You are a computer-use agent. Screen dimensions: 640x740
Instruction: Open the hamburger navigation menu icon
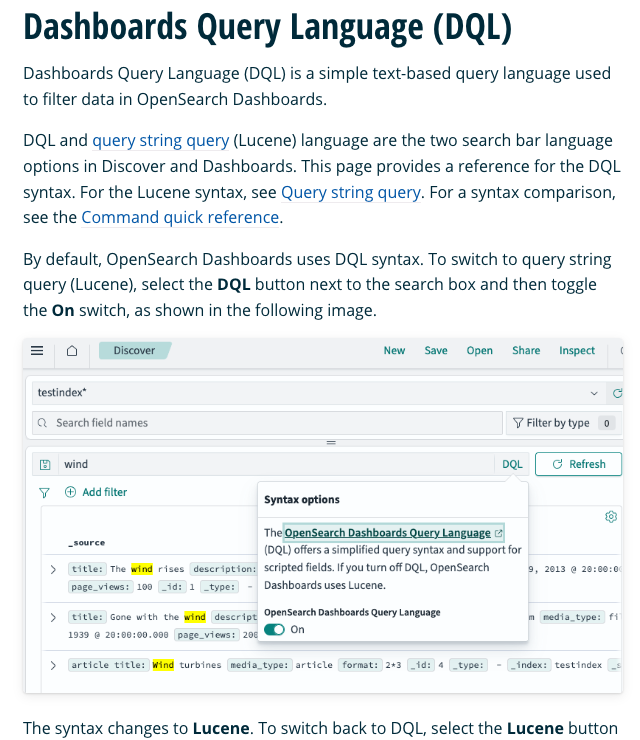coord(37,351)
